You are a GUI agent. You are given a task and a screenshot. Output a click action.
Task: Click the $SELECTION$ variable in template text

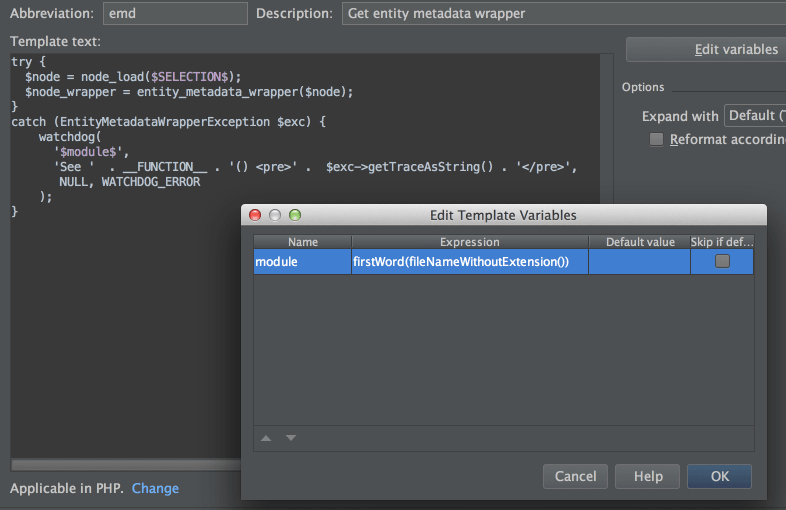(189, 77)
